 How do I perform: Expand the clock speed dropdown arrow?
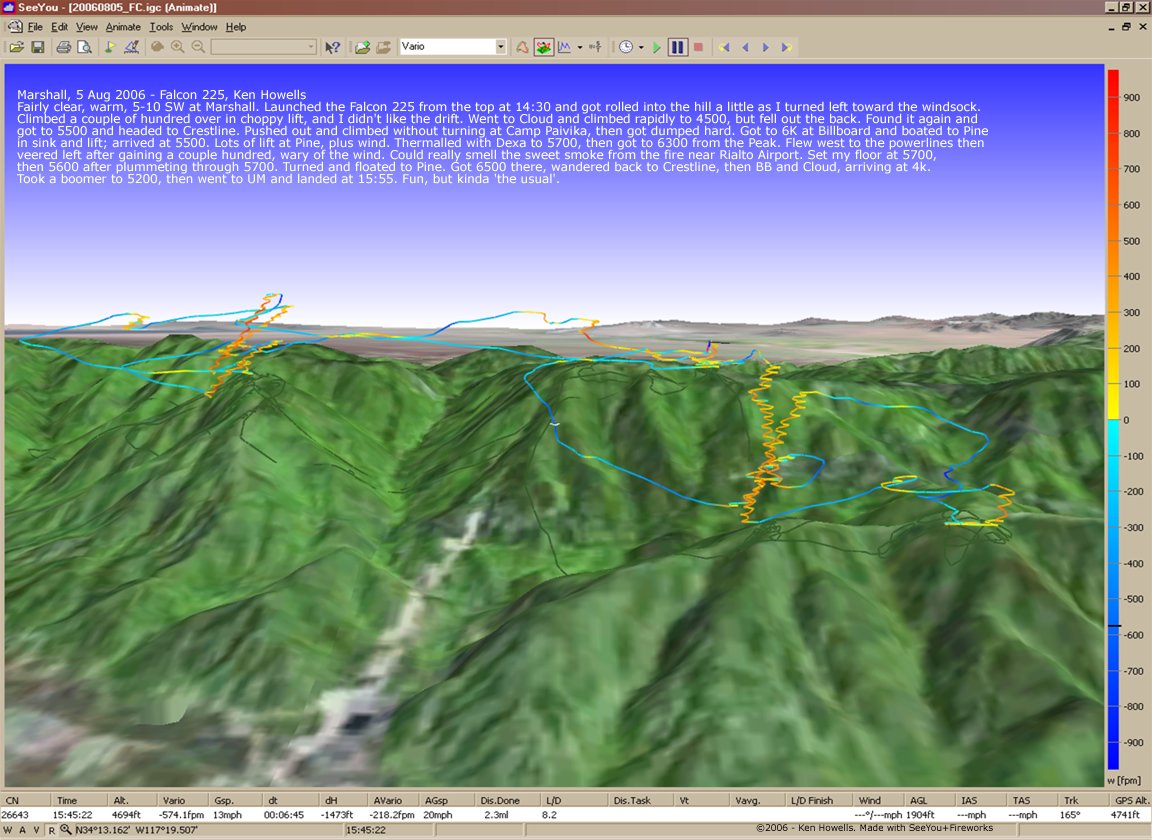(641, 47)
